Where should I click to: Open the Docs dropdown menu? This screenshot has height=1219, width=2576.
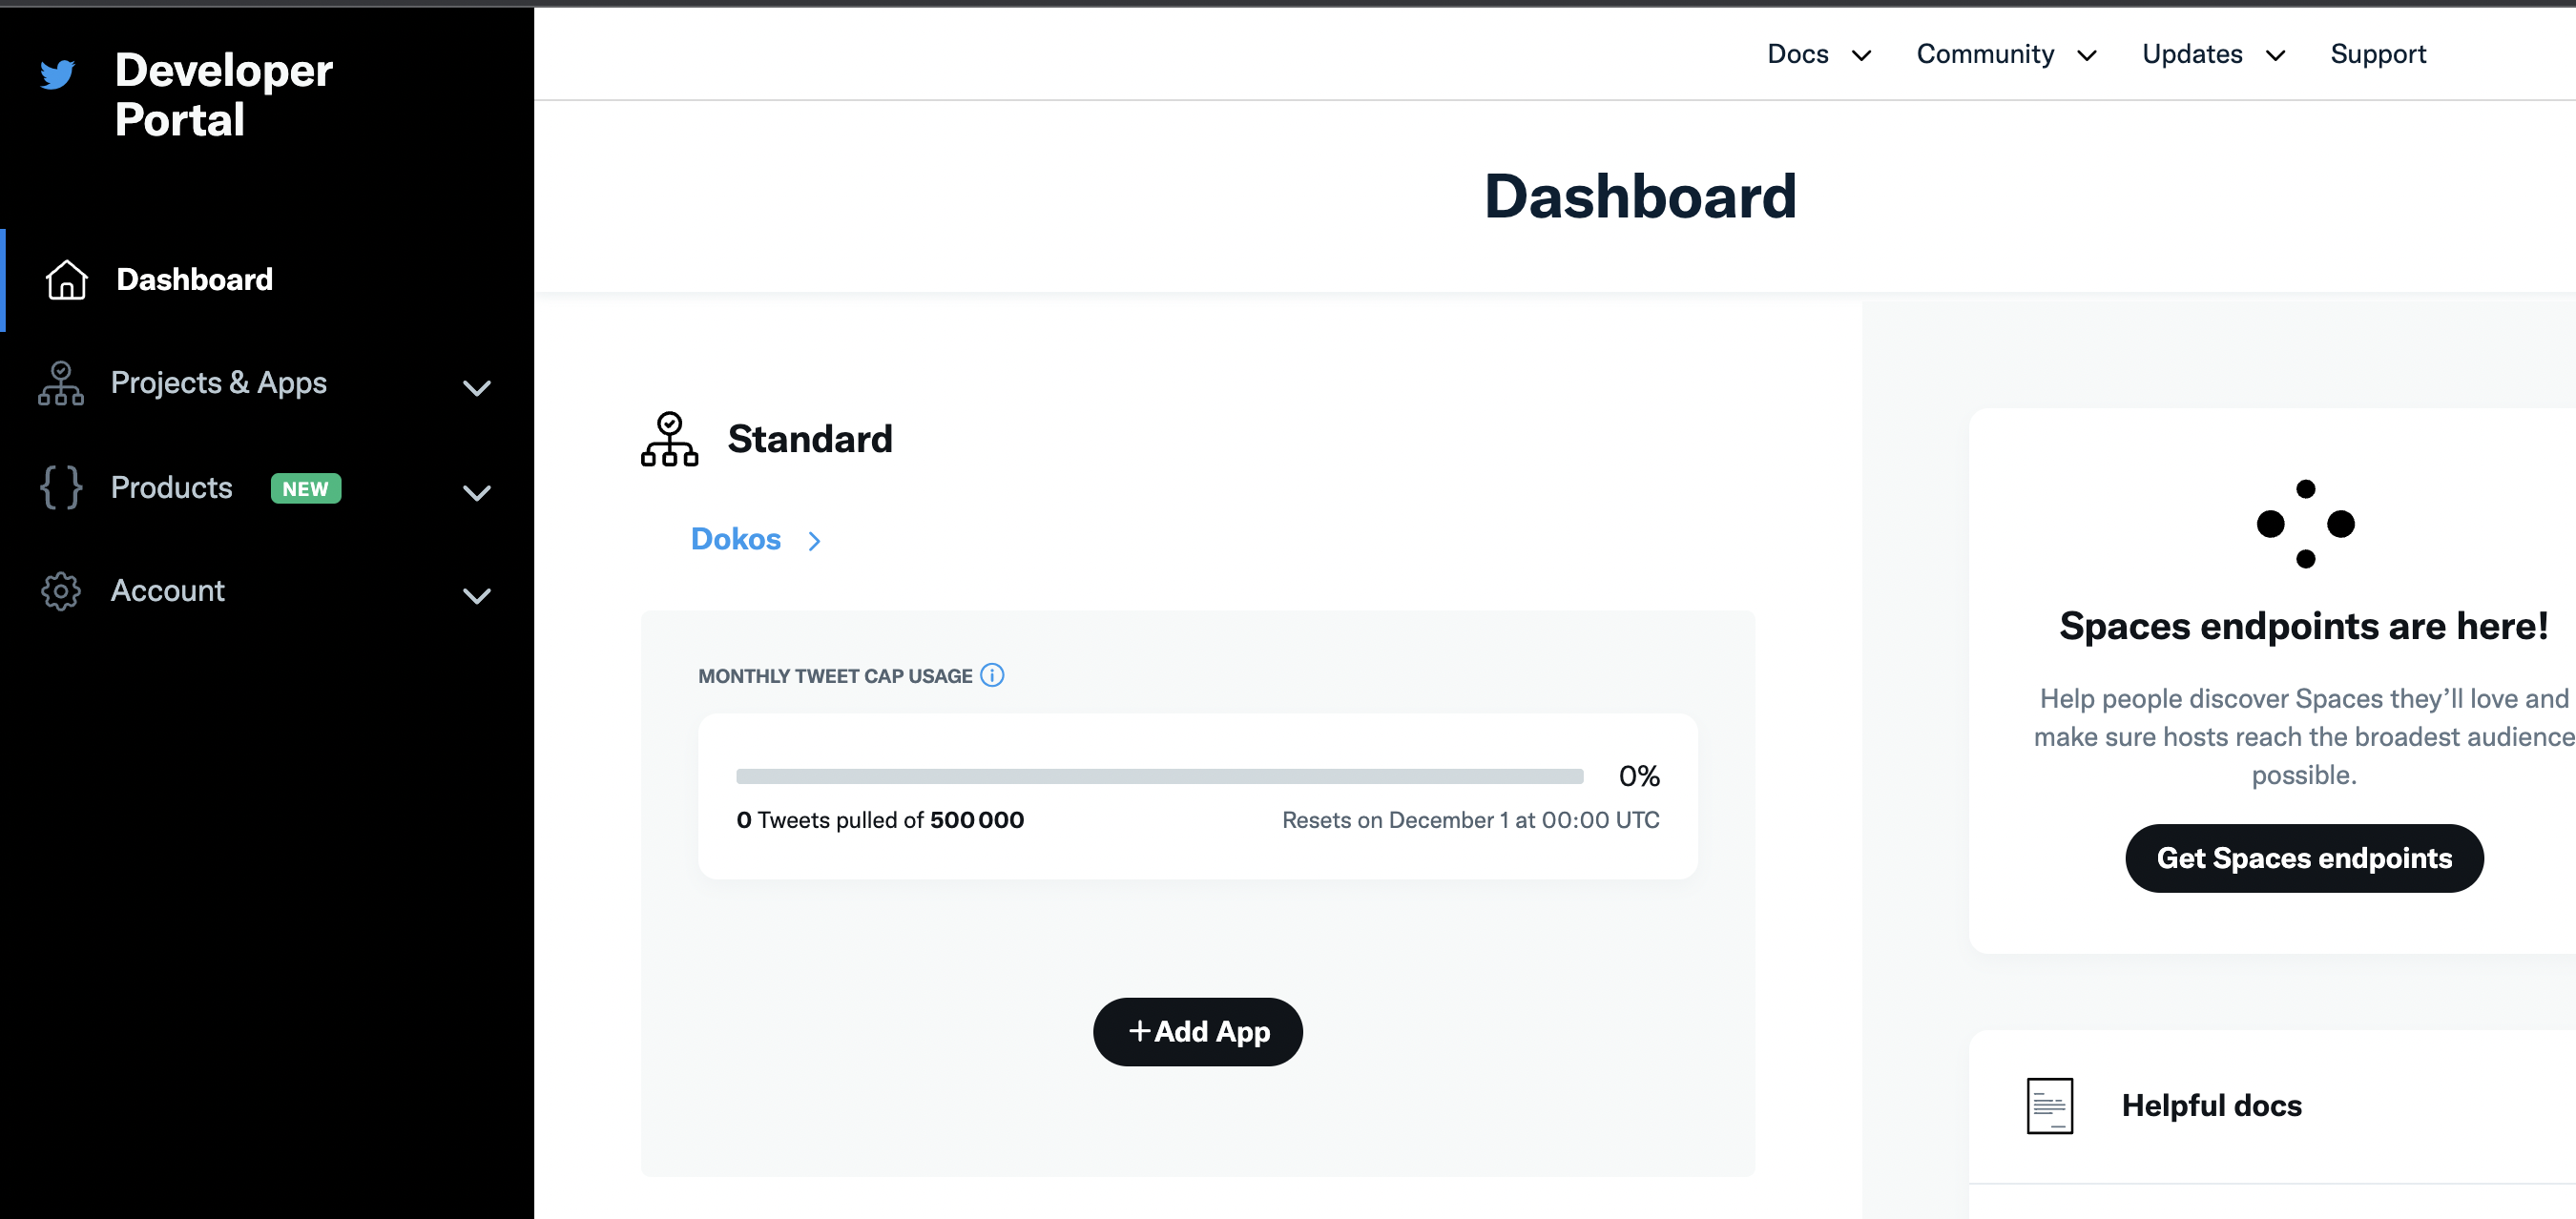1819,54
